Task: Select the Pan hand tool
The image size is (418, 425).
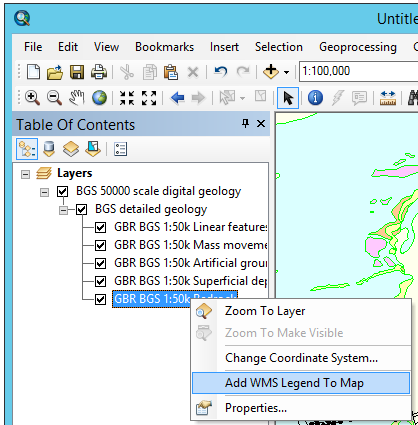Action: click(77, 98)
